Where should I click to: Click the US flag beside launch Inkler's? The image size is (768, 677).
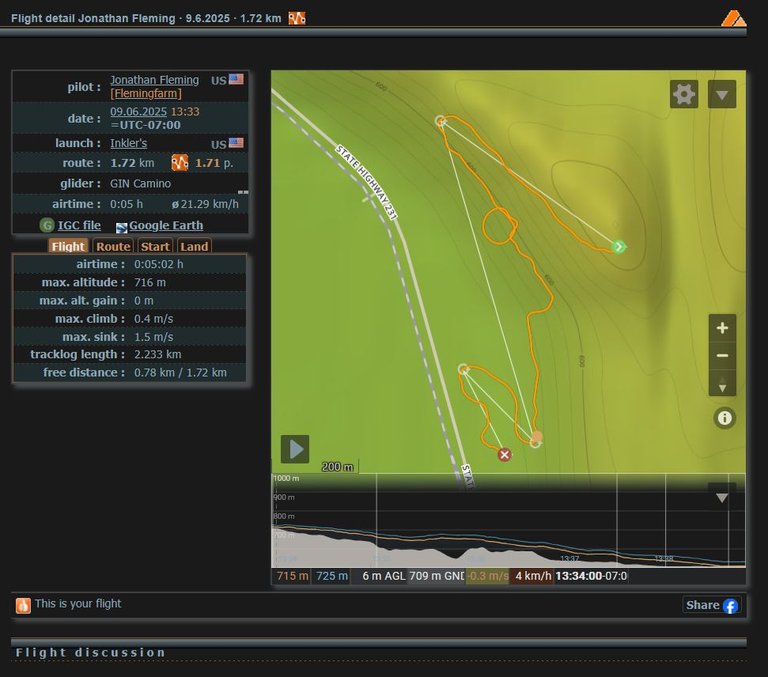(236, 143)
